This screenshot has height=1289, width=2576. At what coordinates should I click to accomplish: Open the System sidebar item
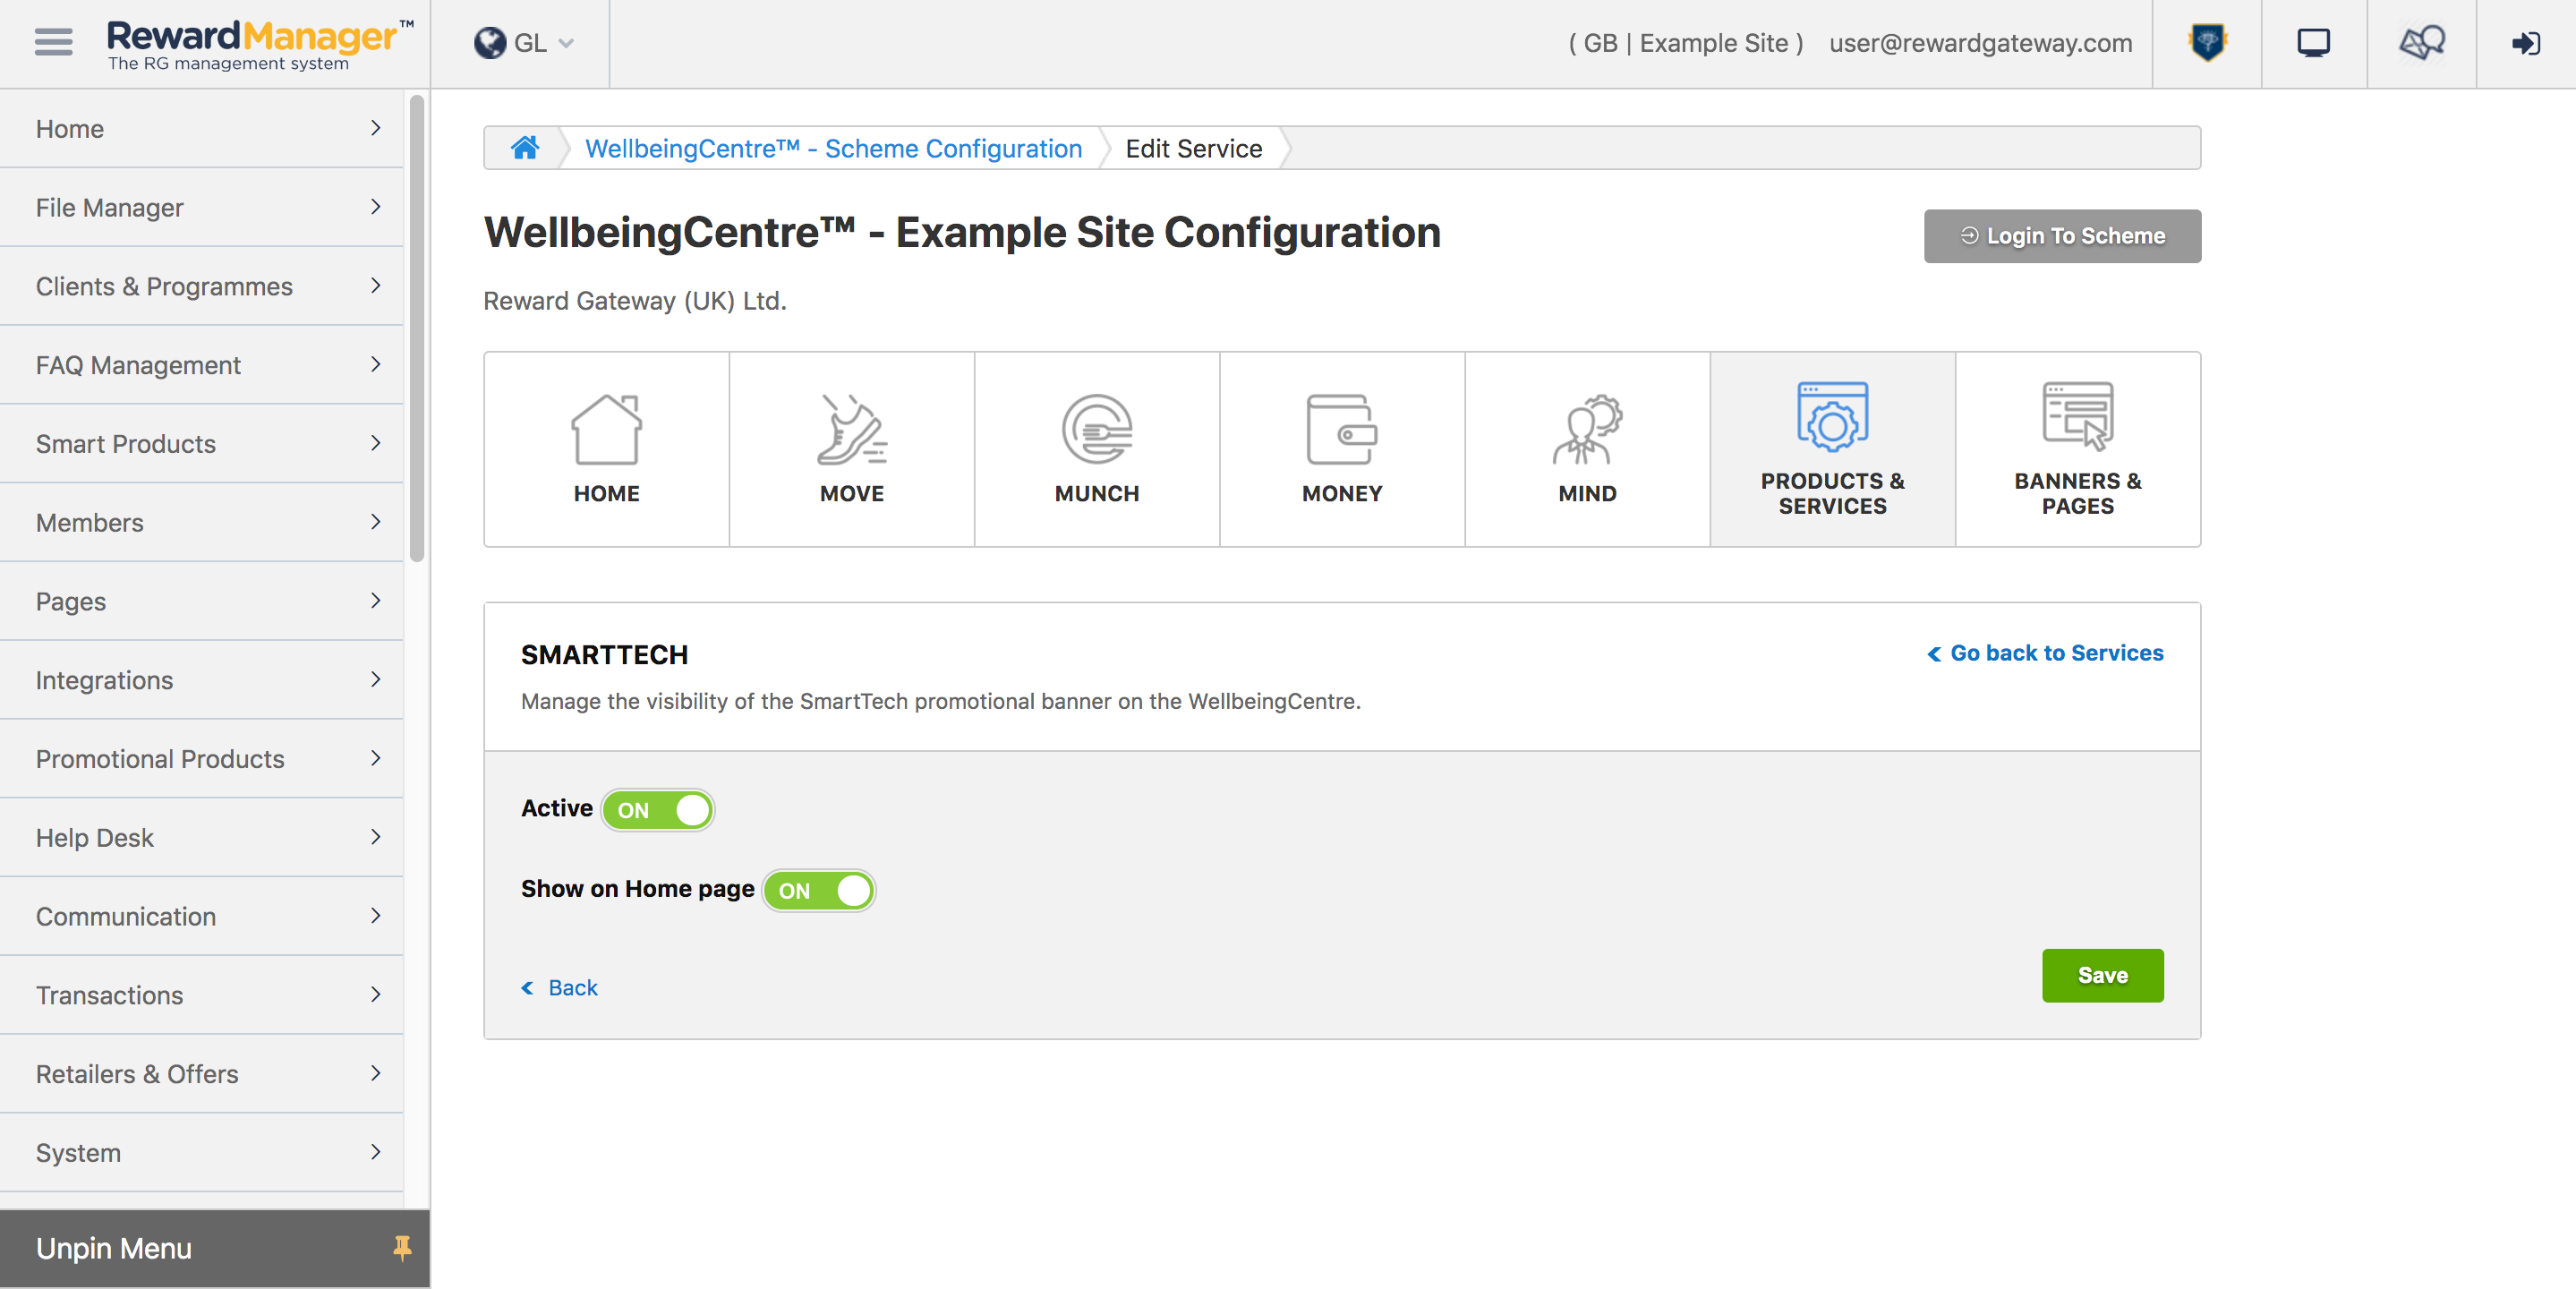point(201,1152)
